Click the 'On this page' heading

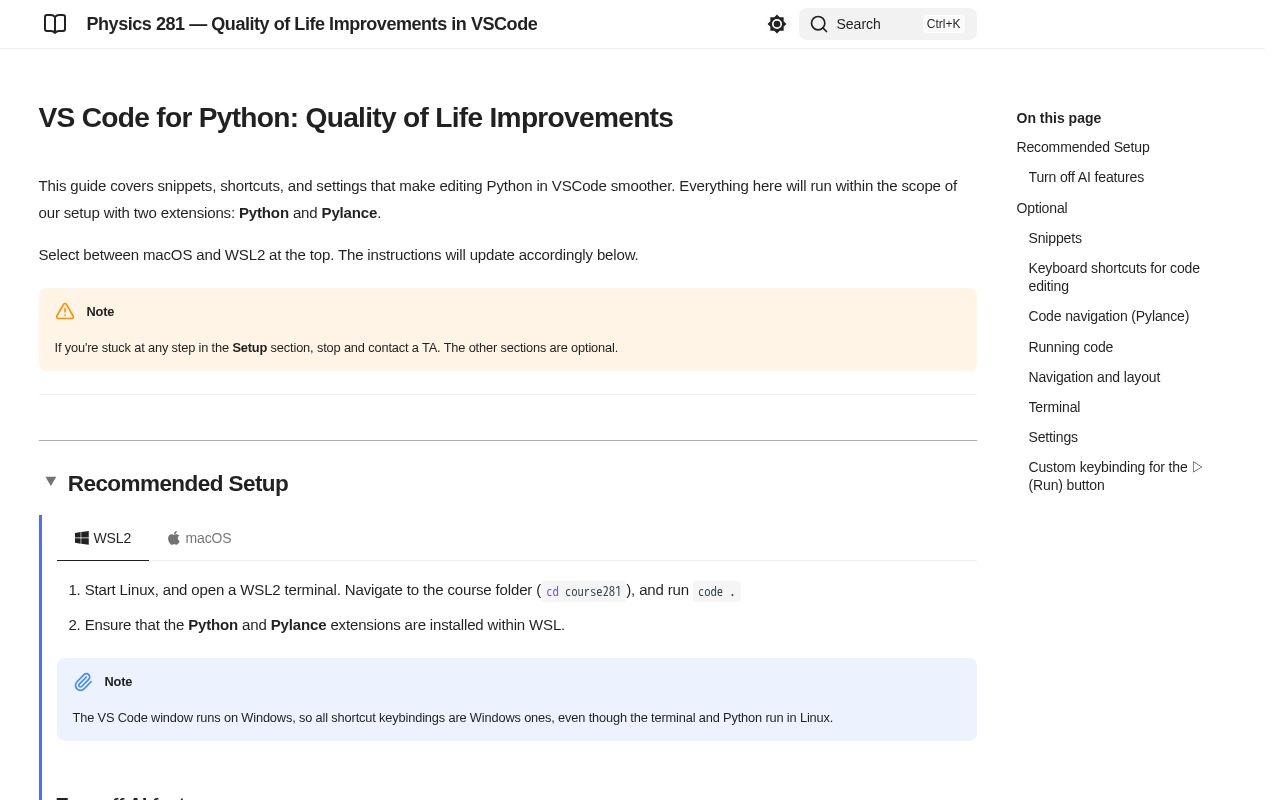coord(1059,118)
